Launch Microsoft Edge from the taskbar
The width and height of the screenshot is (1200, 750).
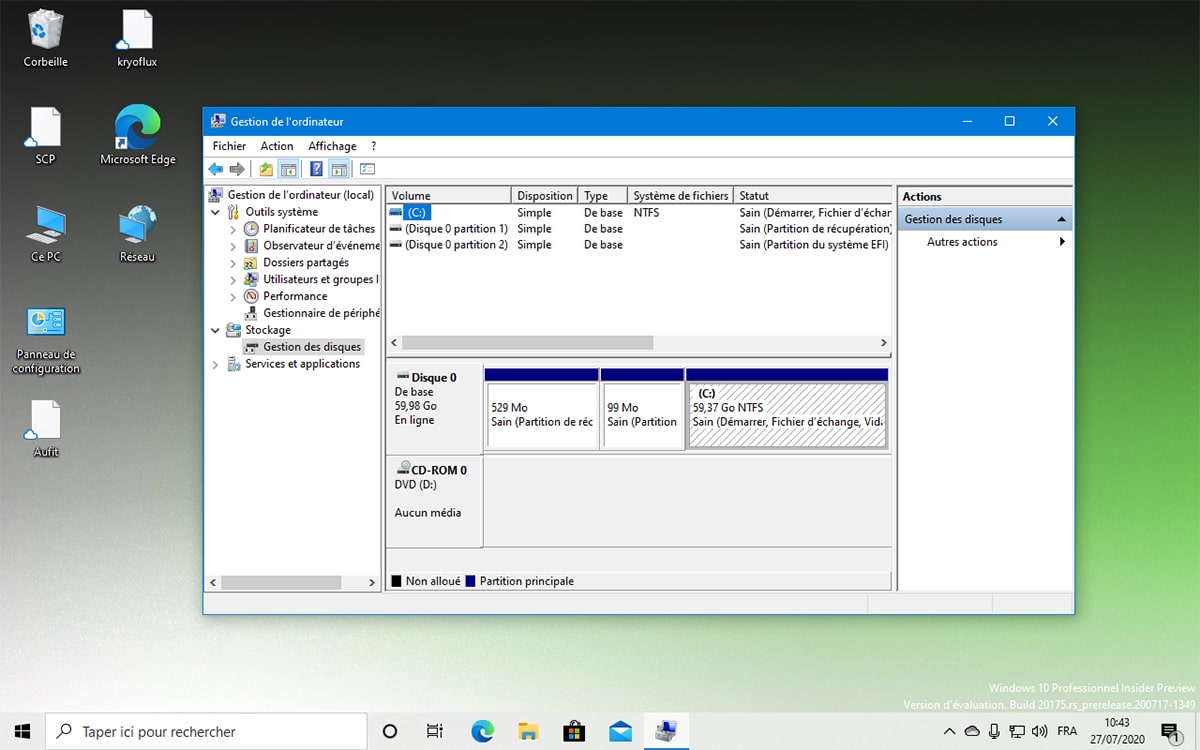coord(483,732)
